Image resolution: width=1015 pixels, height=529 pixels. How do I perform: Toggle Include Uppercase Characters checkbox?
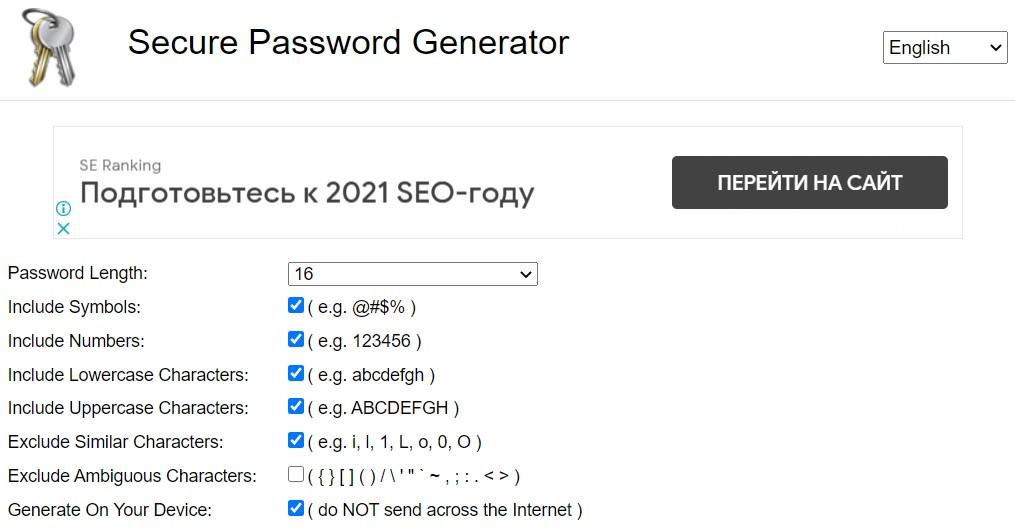tap(296, 407)
